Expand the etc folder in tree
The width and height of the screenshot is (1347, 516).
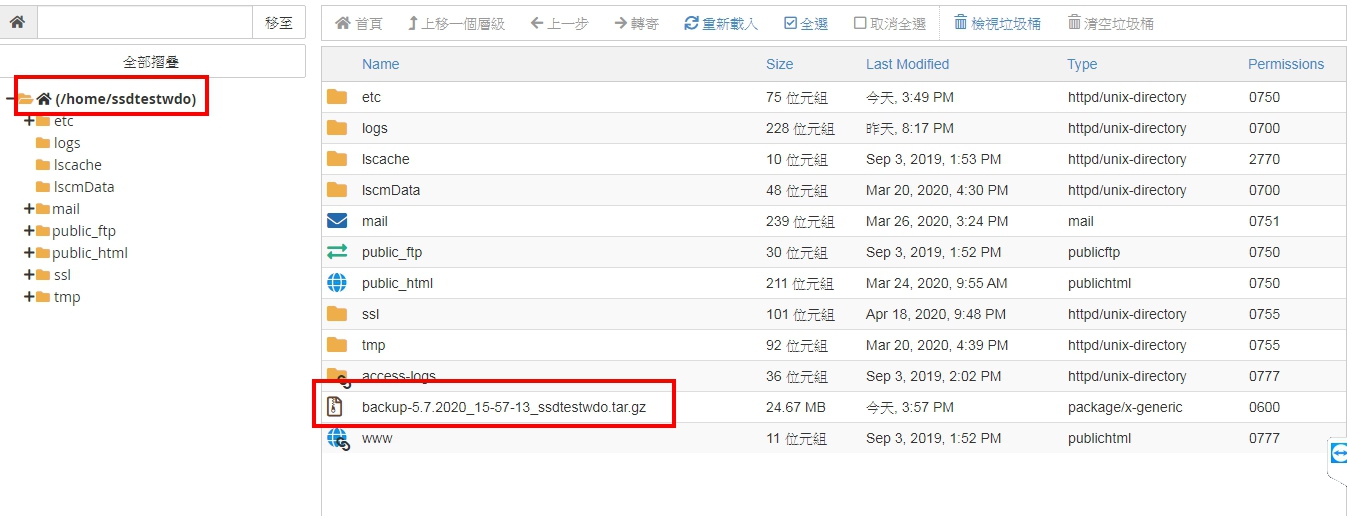29,121
